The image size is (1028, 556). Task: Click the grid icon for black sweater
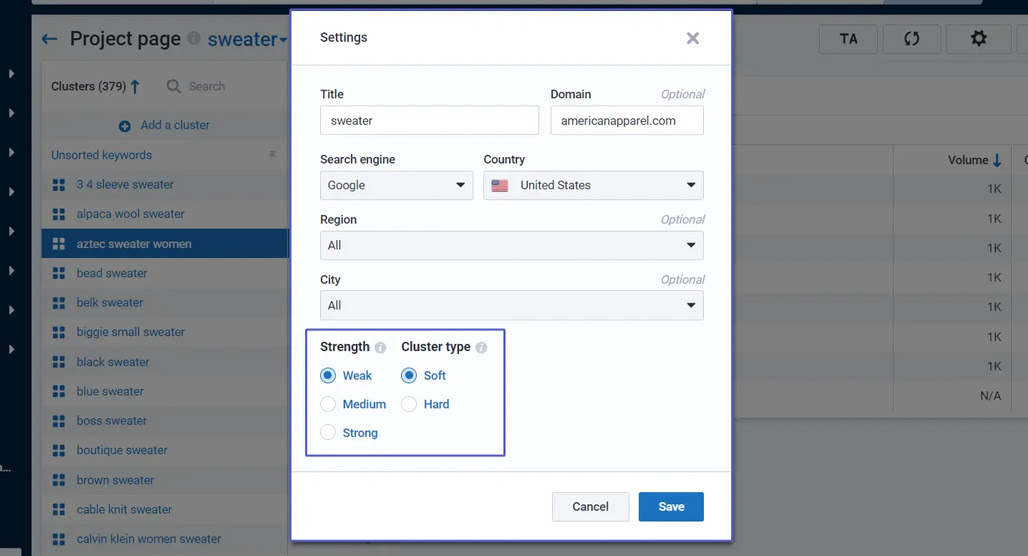[x=58, y=362]
